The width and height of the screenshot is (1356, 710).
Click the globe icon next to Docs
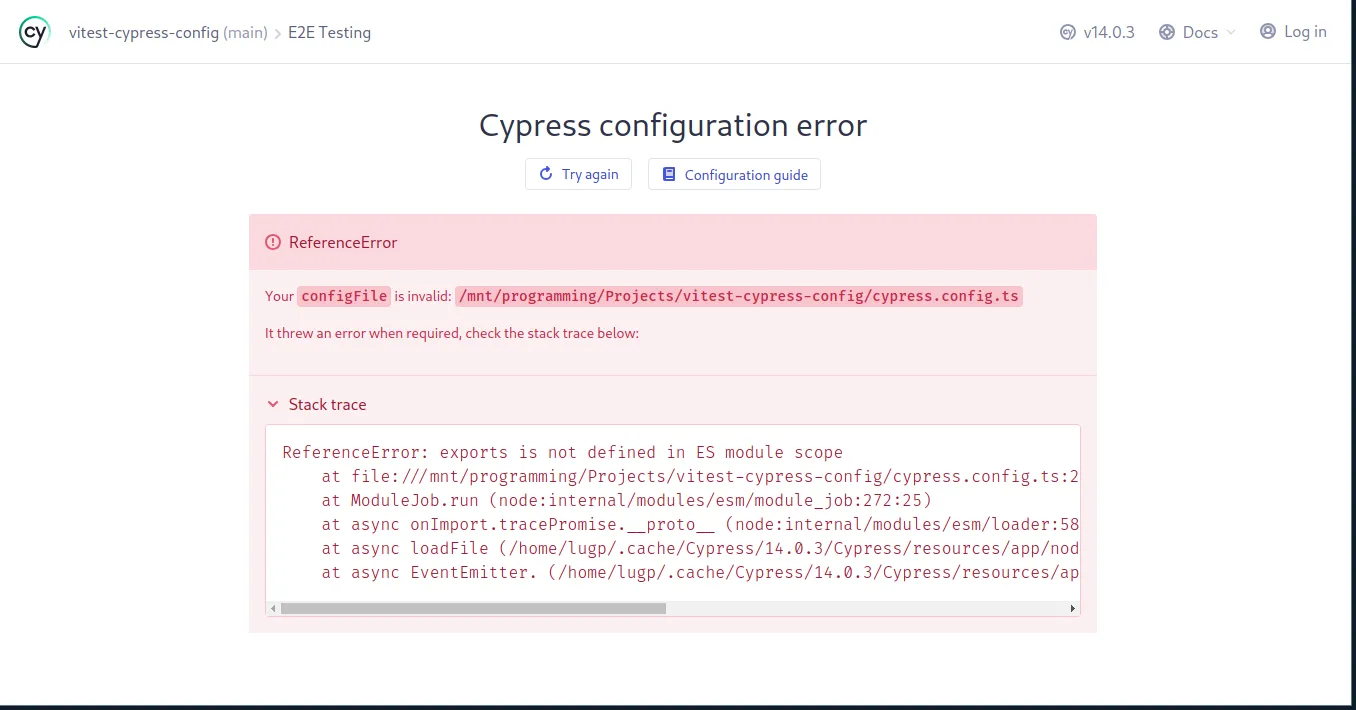click(x=1166, y=32)
